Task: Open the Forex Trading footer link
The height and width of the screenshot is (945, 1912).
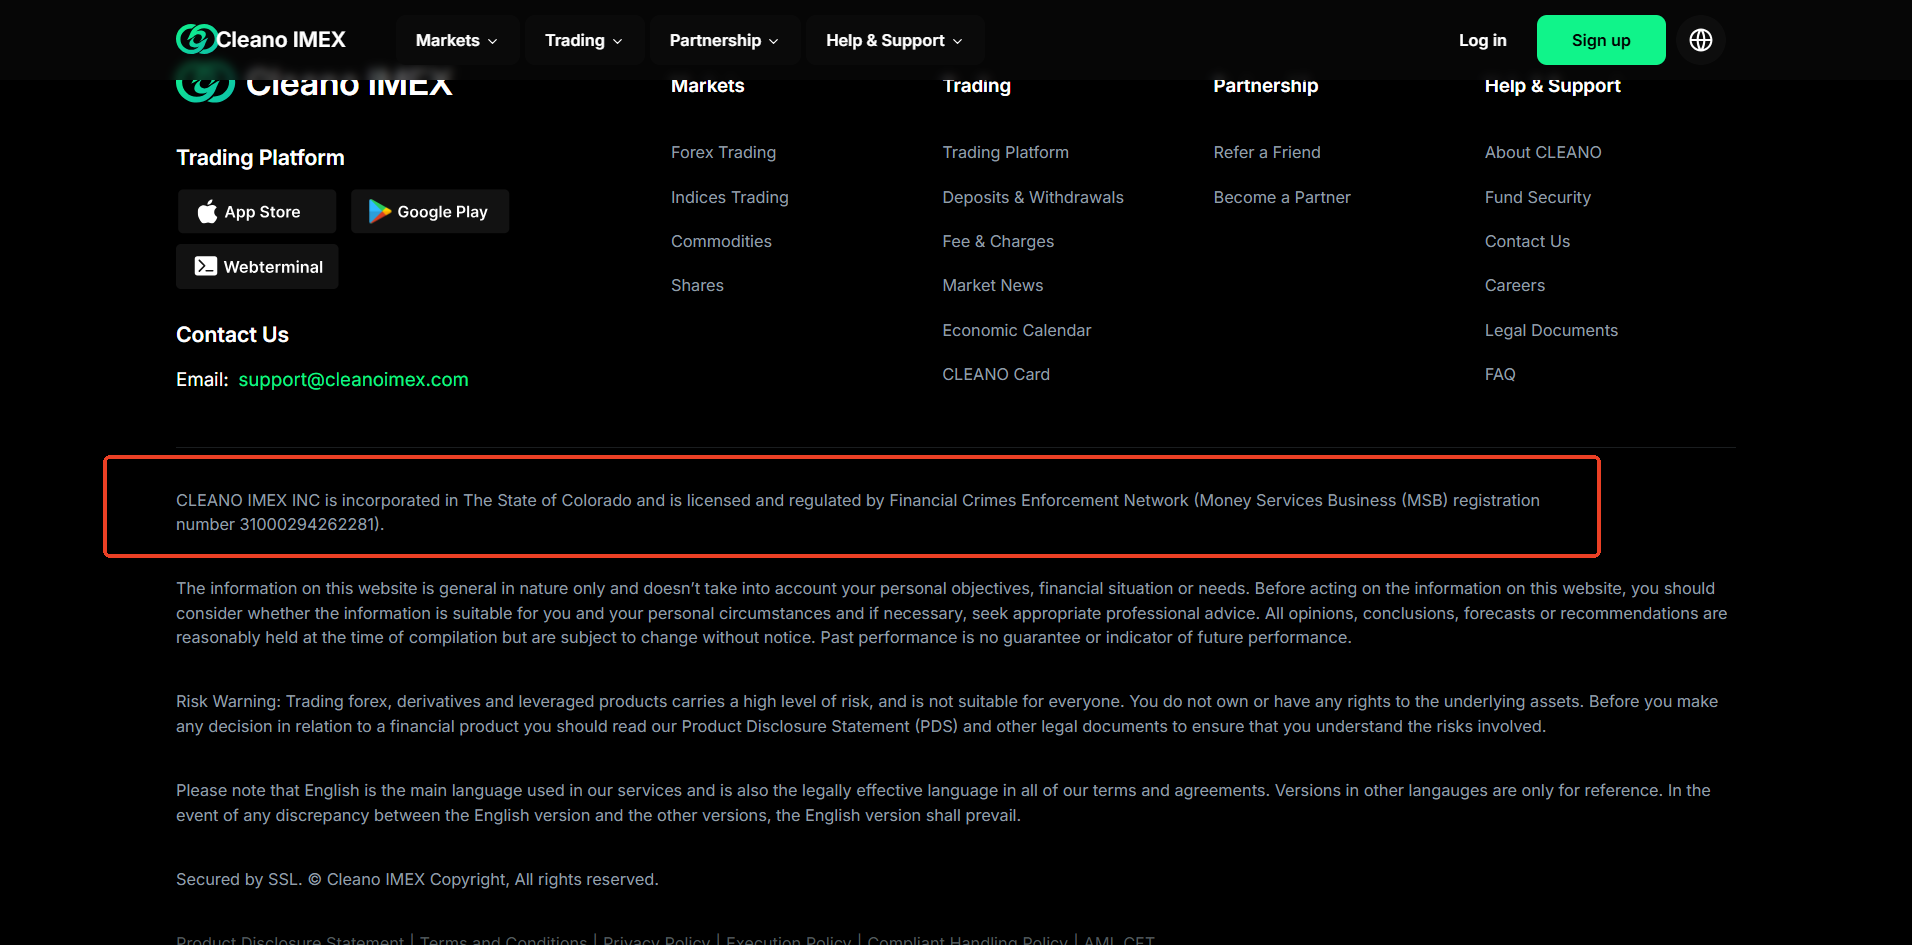Action: (x=723, y=152)
